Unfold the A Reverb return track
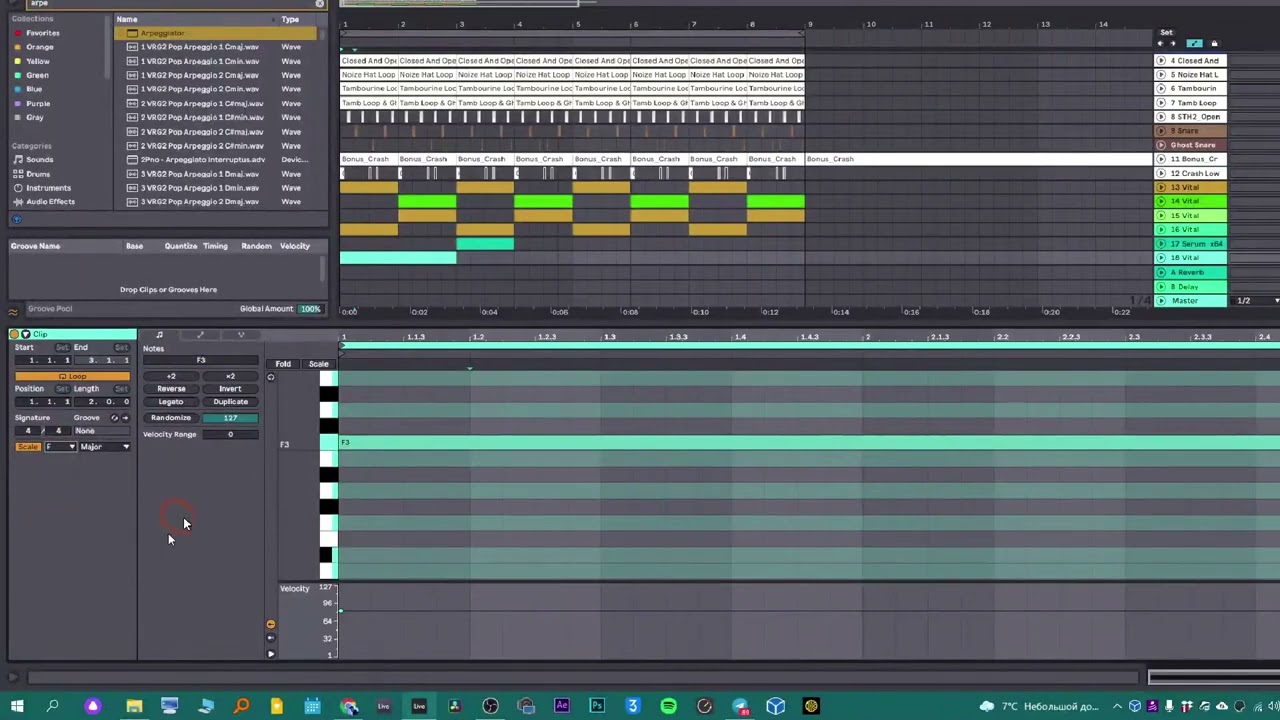The image size is (1280, 720). [x=1161, y=272]
